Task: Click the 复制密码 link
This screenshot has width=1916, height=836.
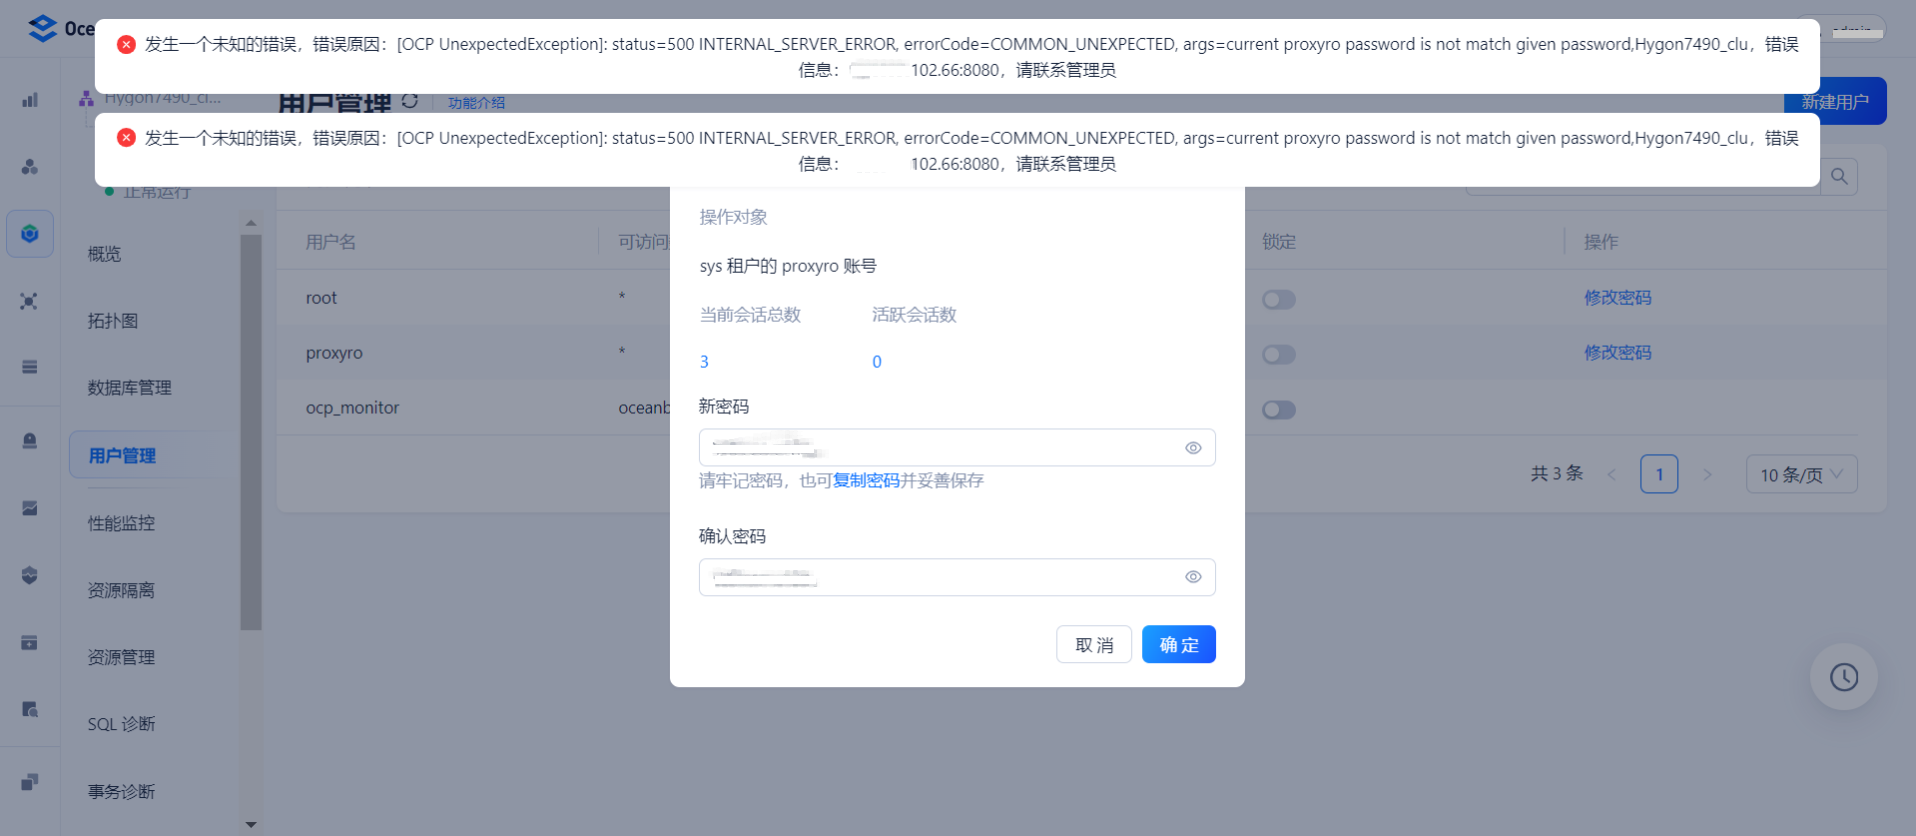Action: (x=866, y=481)
